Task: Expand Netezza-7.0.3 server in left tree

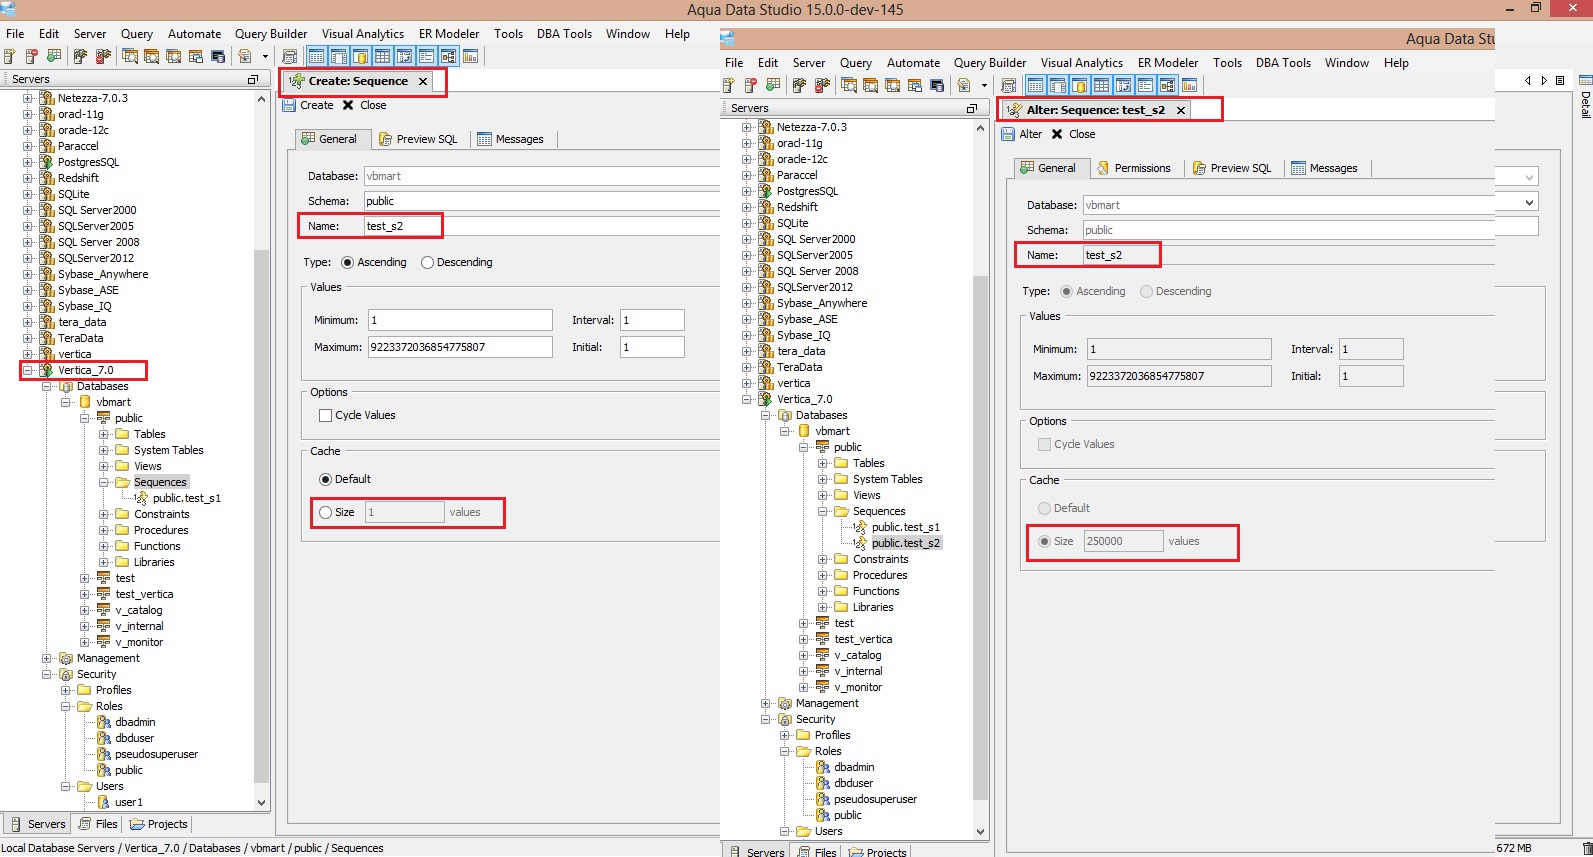Action: (x=28, y=98)
